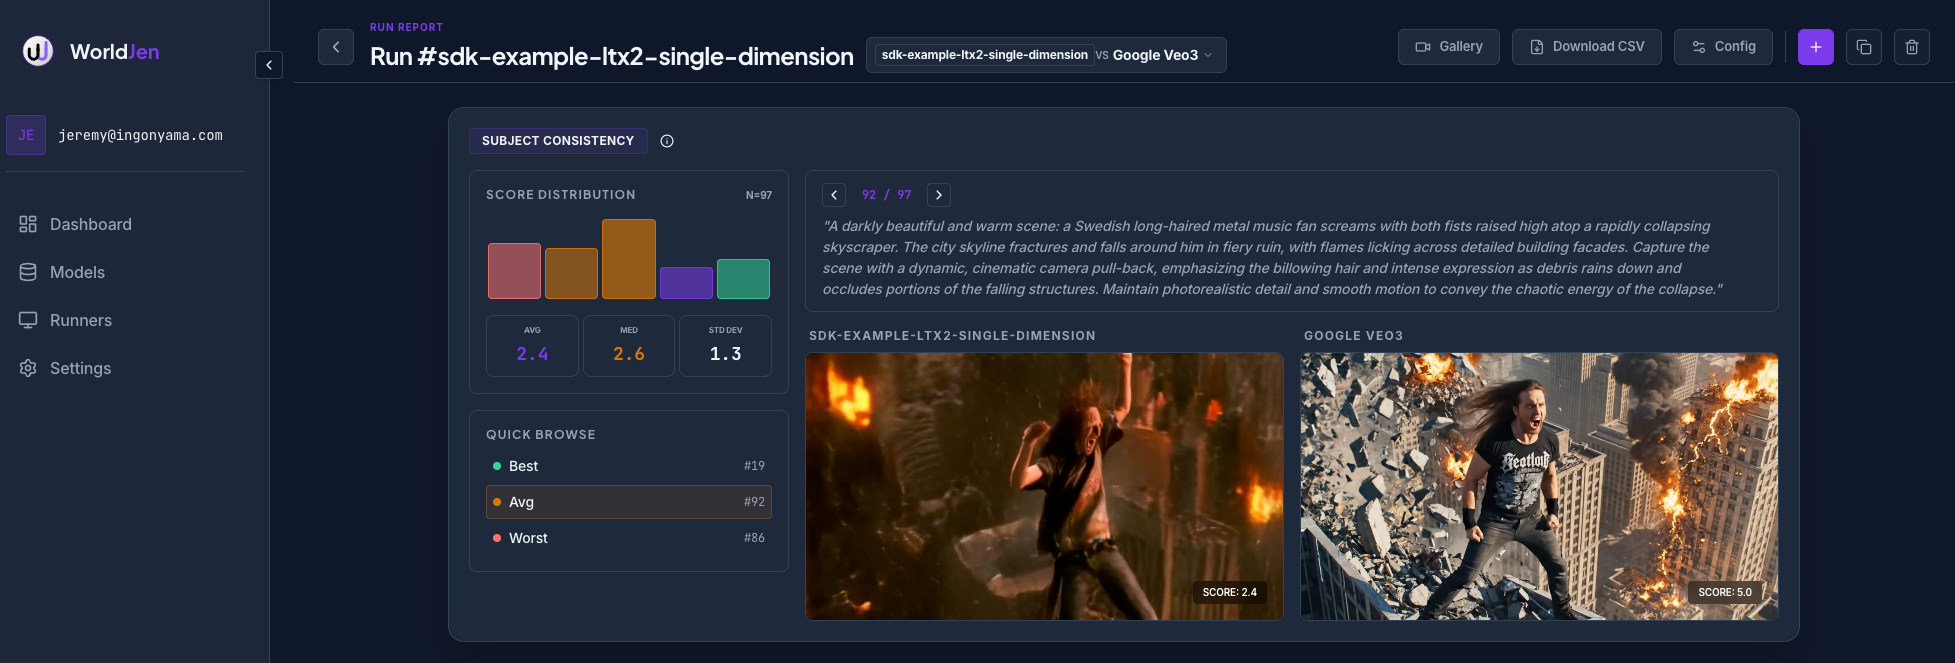Open the Gallery view
The image size is (1955, 663).
[x=1448, y=47]
